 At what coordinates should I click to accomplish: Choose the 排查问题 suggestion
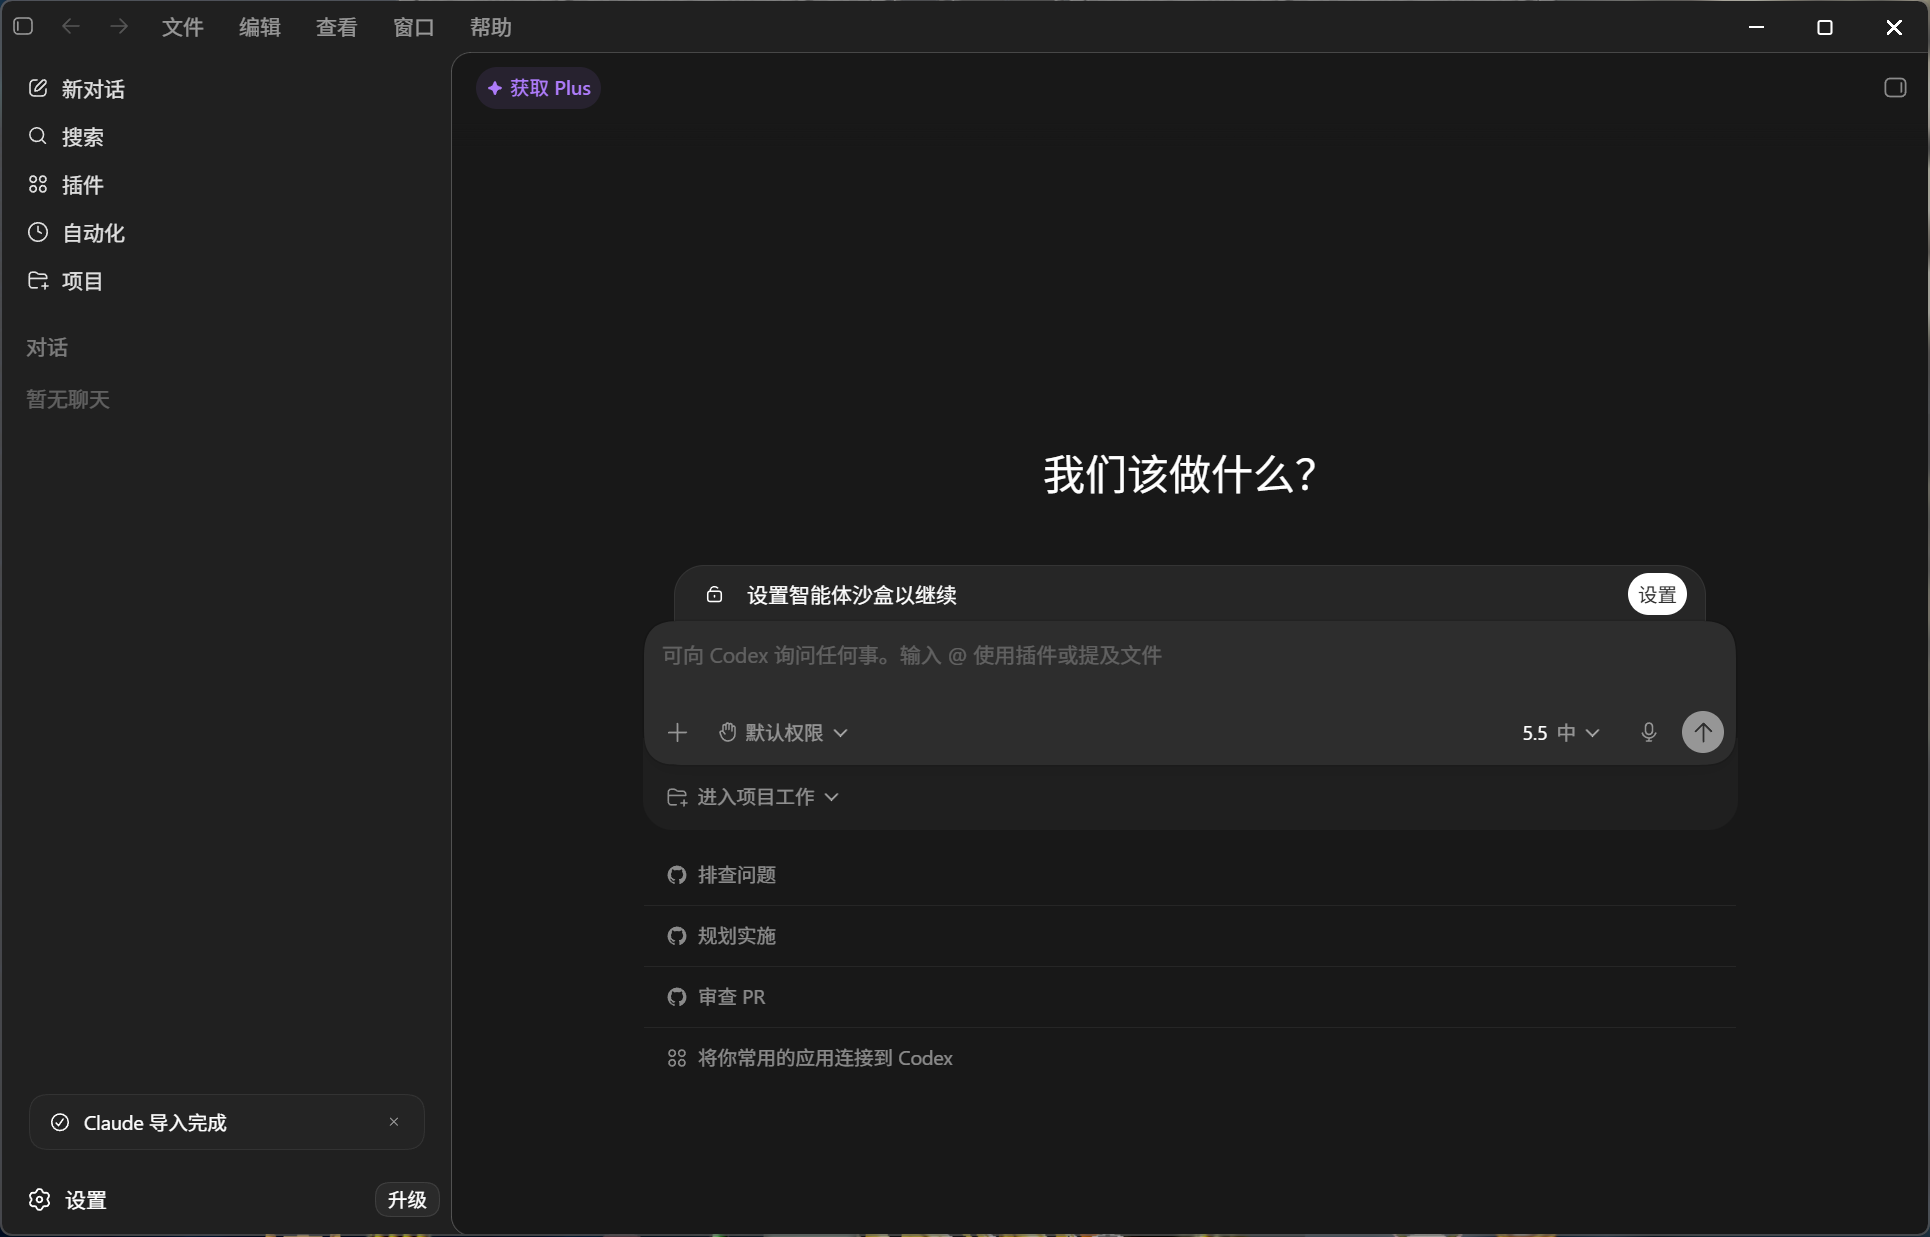1190,875
